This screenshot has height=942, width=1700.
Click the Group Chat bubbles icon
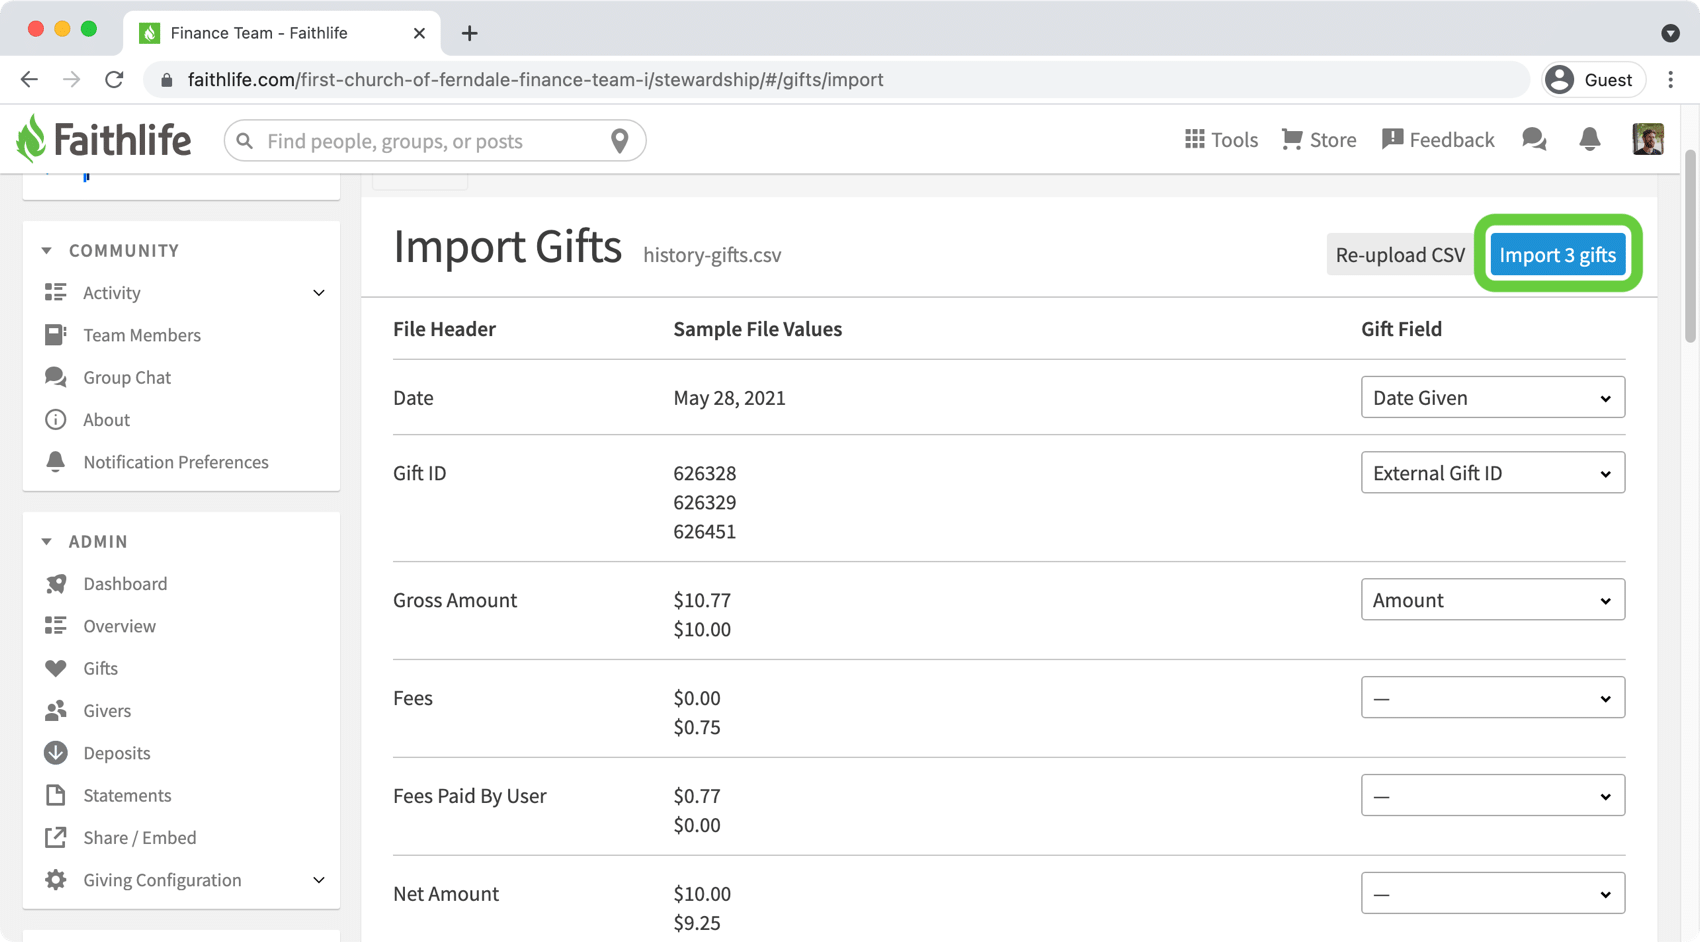[x=56, y=377]
